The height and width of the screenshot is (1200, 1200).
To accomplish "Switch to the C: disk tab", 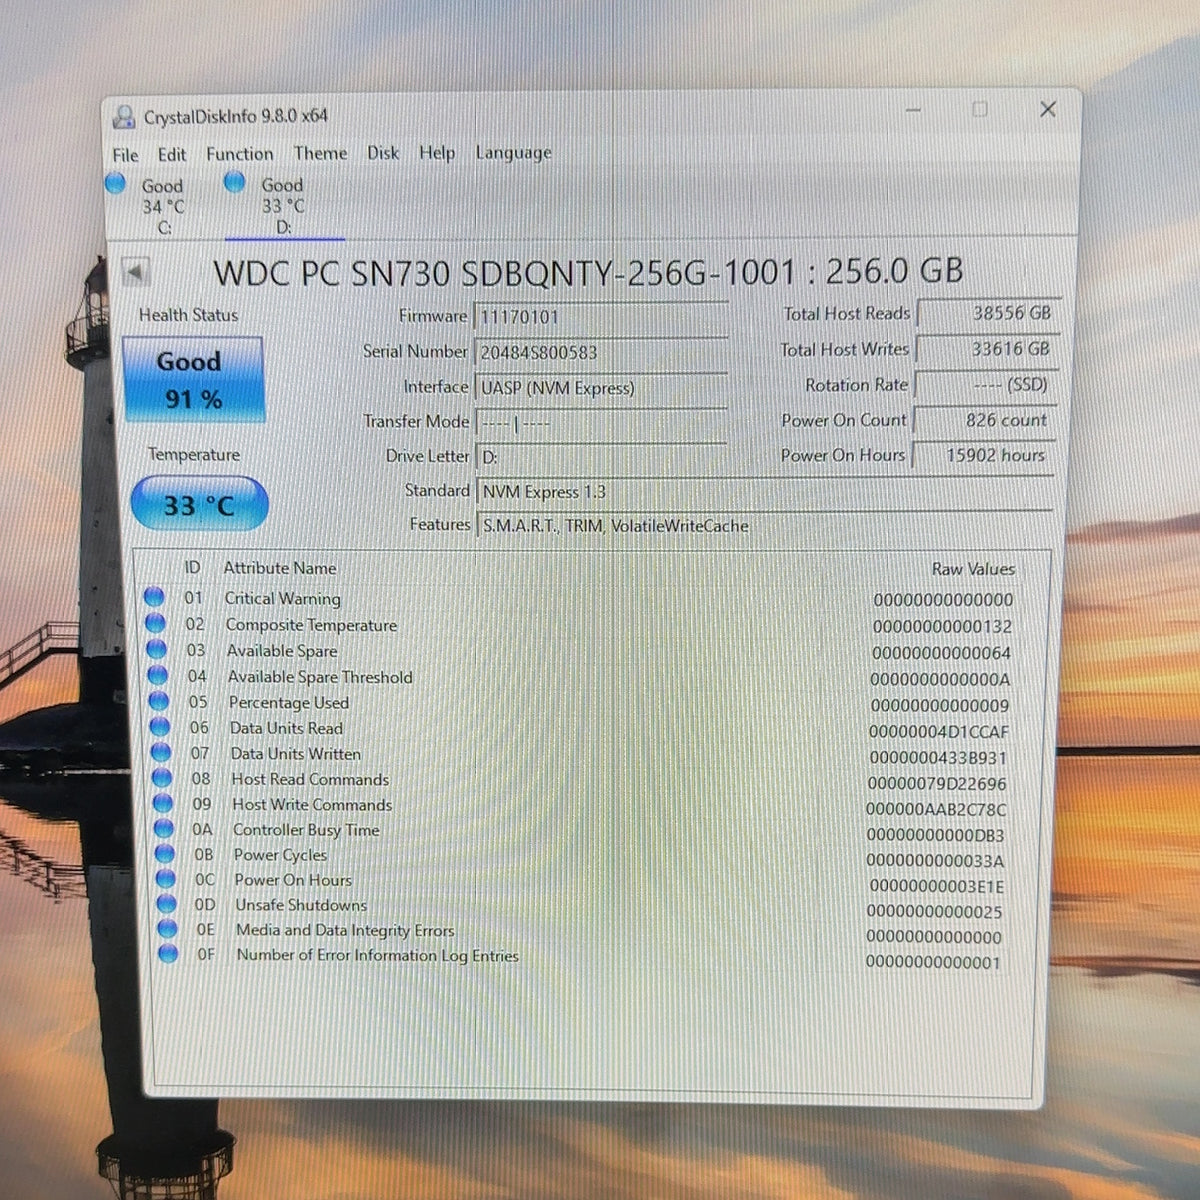I will [163, 206].
